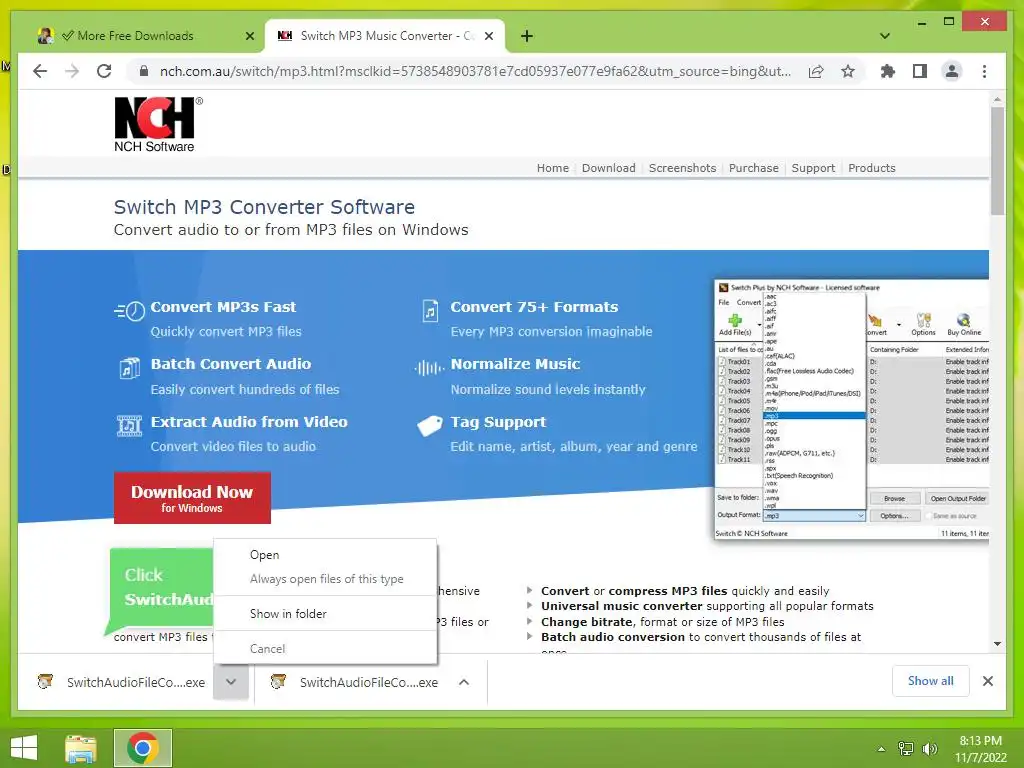Viewport: 1024px width, 768px height.
Task: Click the Switch Plus application screenshot
Action: [852, 409]
